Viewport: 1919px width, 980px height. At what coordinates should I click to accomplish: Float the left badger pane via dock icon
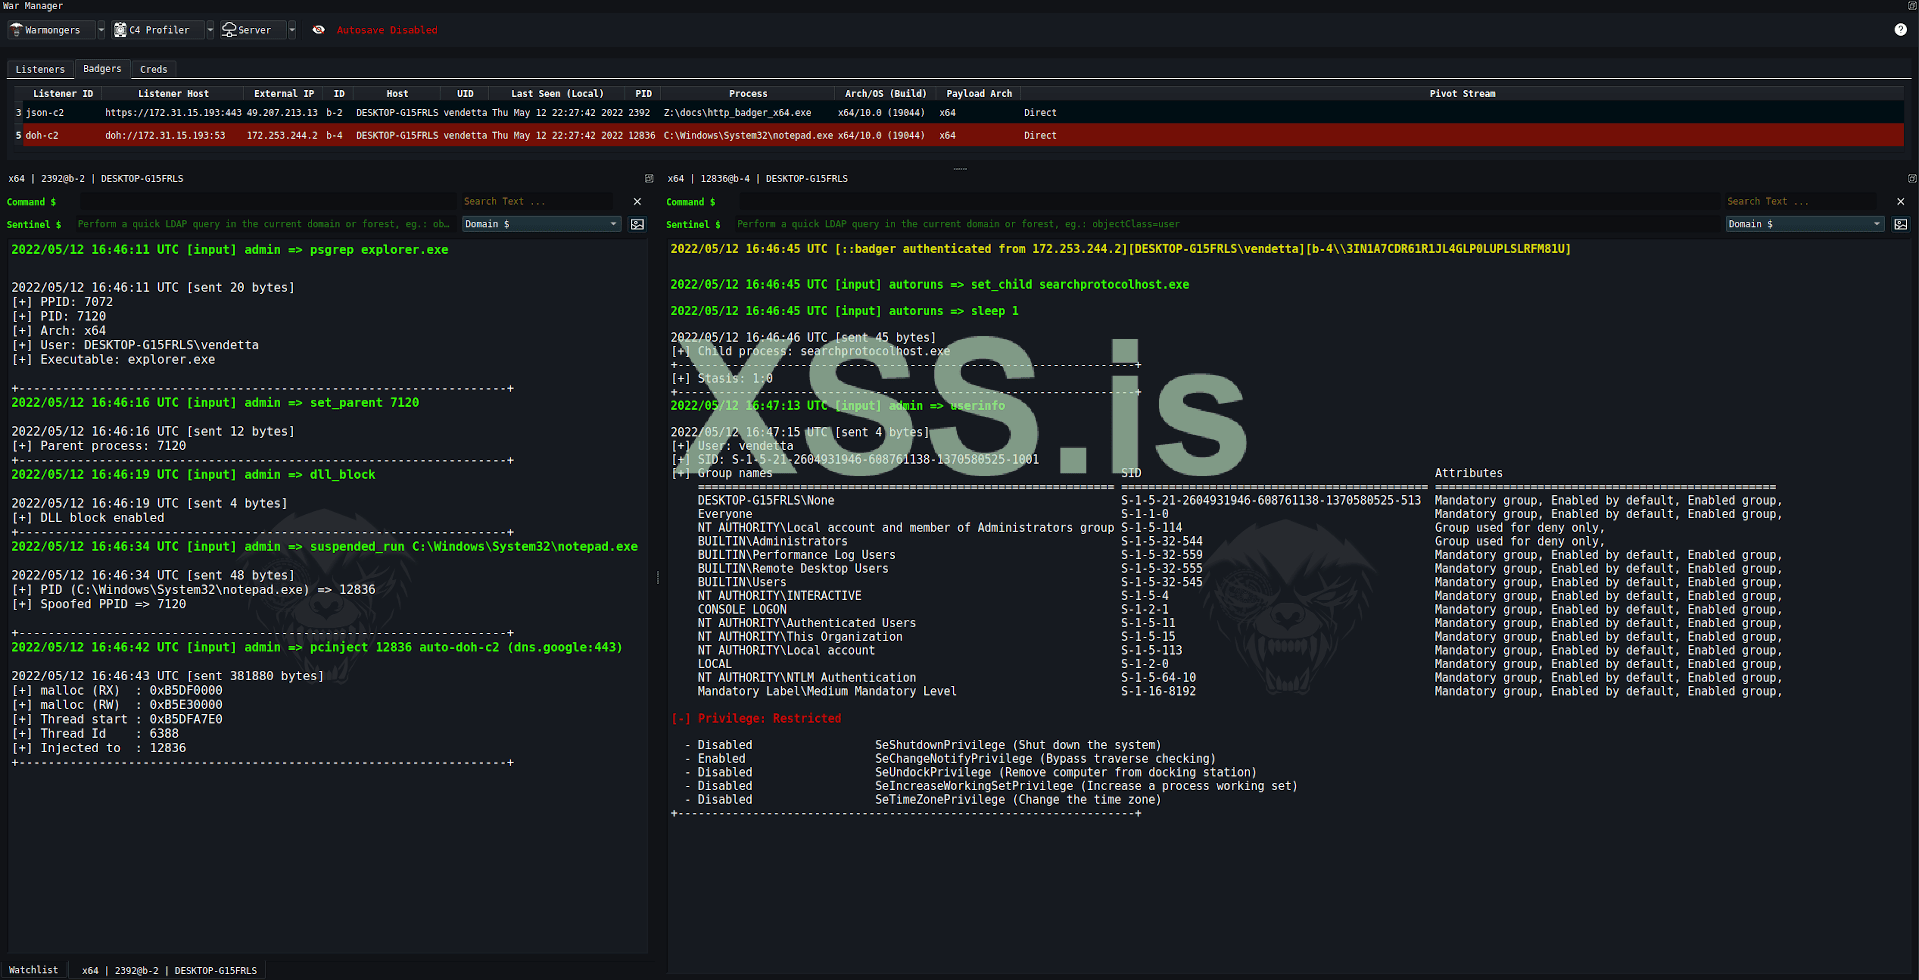(649, 179)
